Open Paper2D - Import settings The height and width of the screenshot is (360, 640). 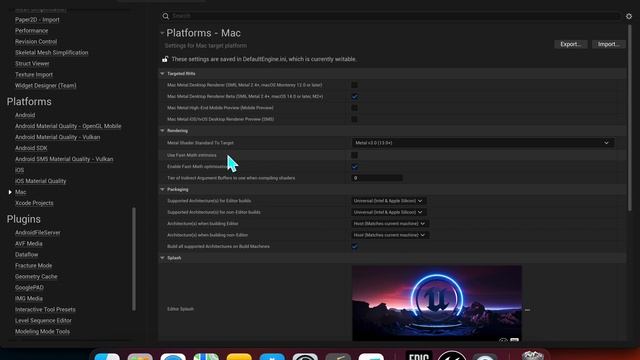click(37, 20)
